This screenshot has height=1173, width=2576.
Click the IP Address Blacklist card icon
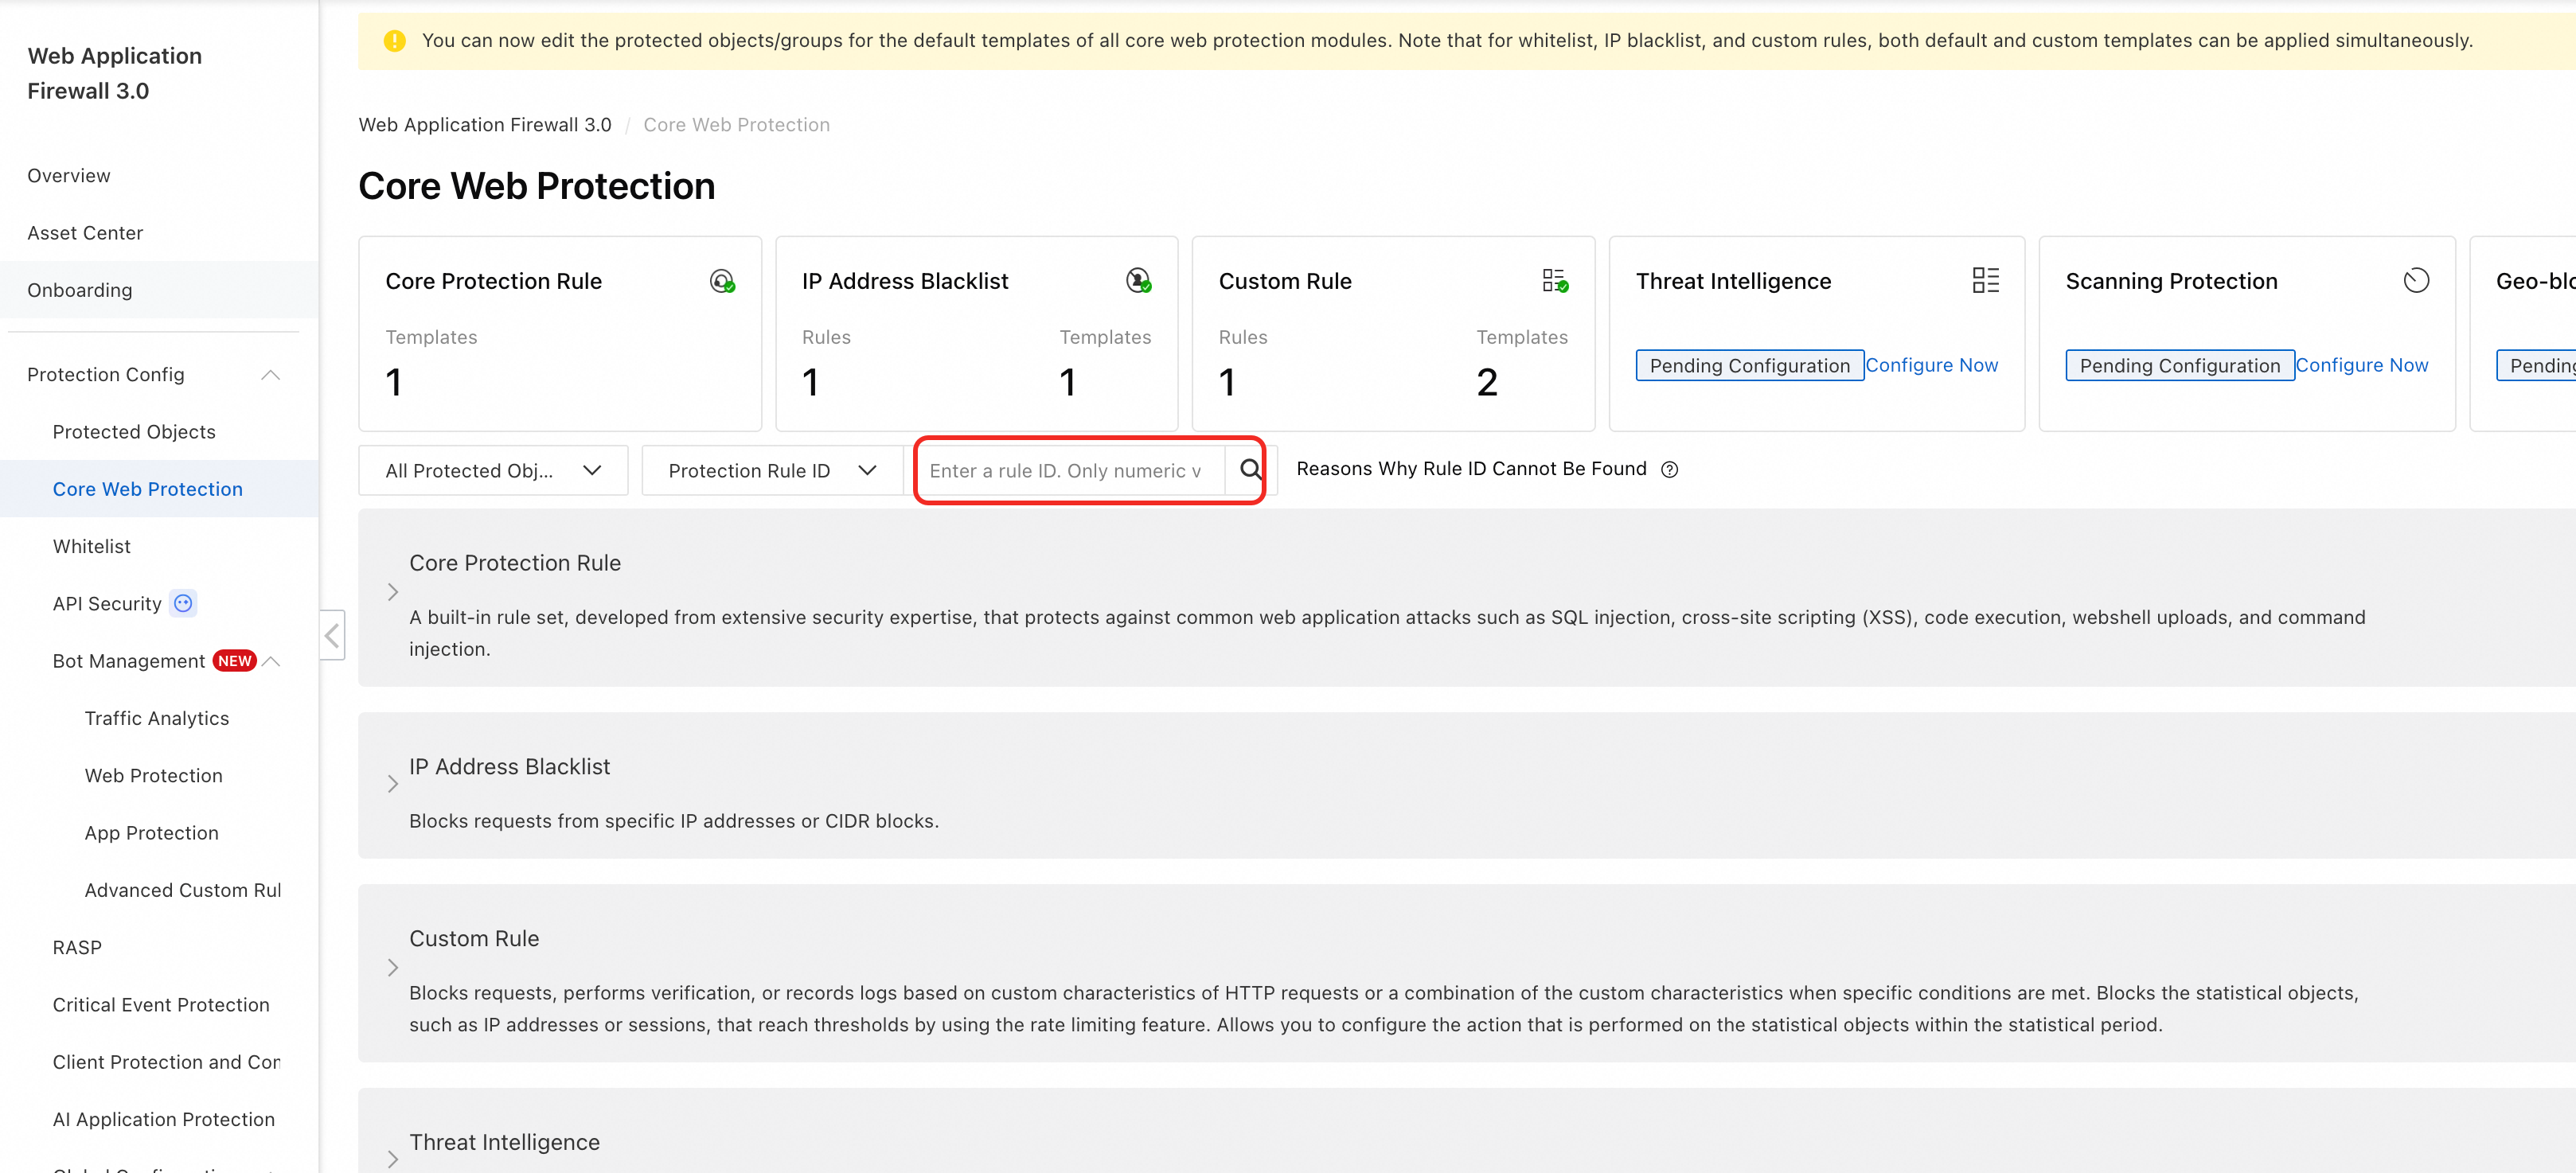coord(1138,281)
